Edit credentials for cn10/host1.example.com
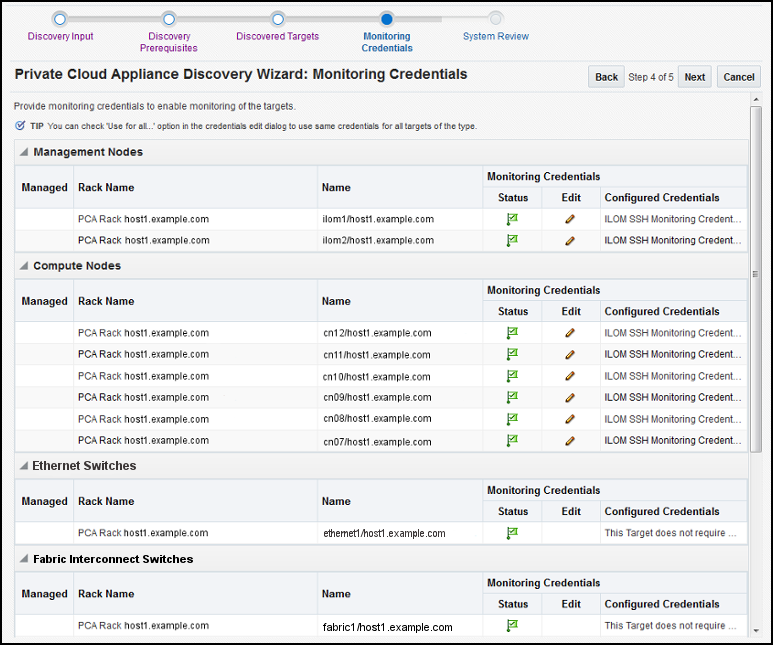The width and height of the screenshot is (773, 645). tap(570, 376)
